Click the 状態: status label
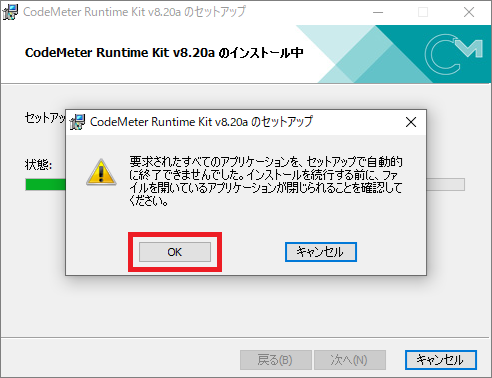The width and height of the screenshot is (492, 378). [x=38, y=165]
